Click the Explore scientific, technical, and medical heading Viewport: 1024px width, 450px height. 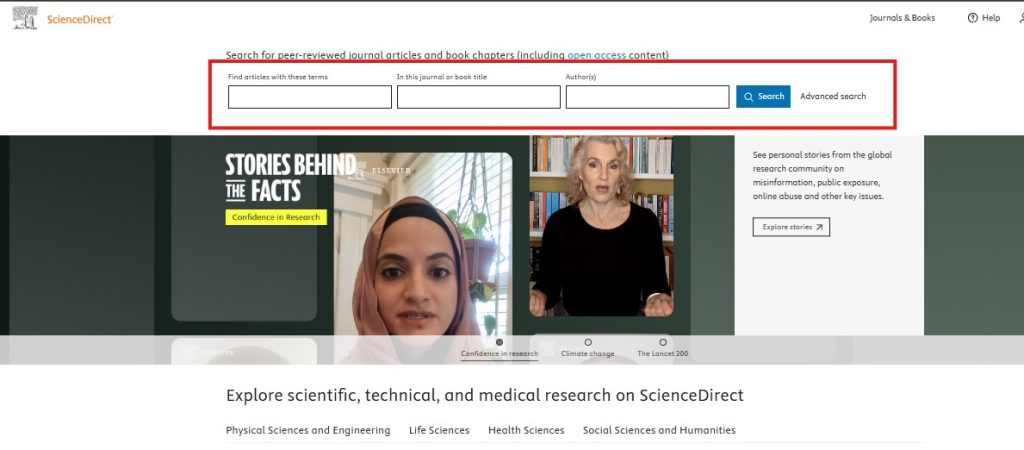coord(485,395)
